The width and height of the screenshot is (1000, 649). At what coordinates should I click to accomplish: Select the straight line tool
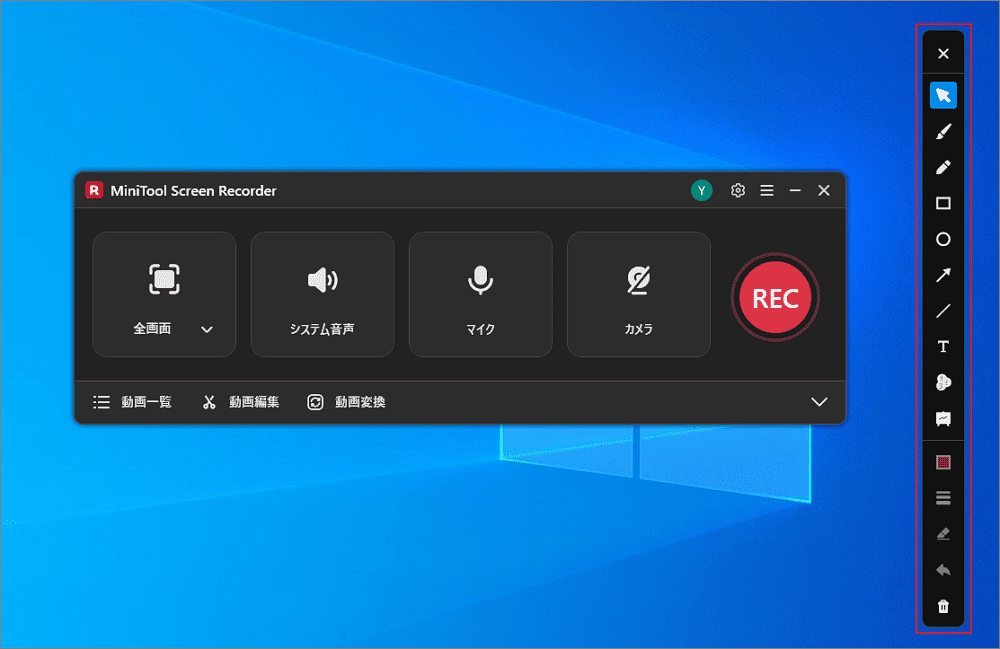point(943,311)
